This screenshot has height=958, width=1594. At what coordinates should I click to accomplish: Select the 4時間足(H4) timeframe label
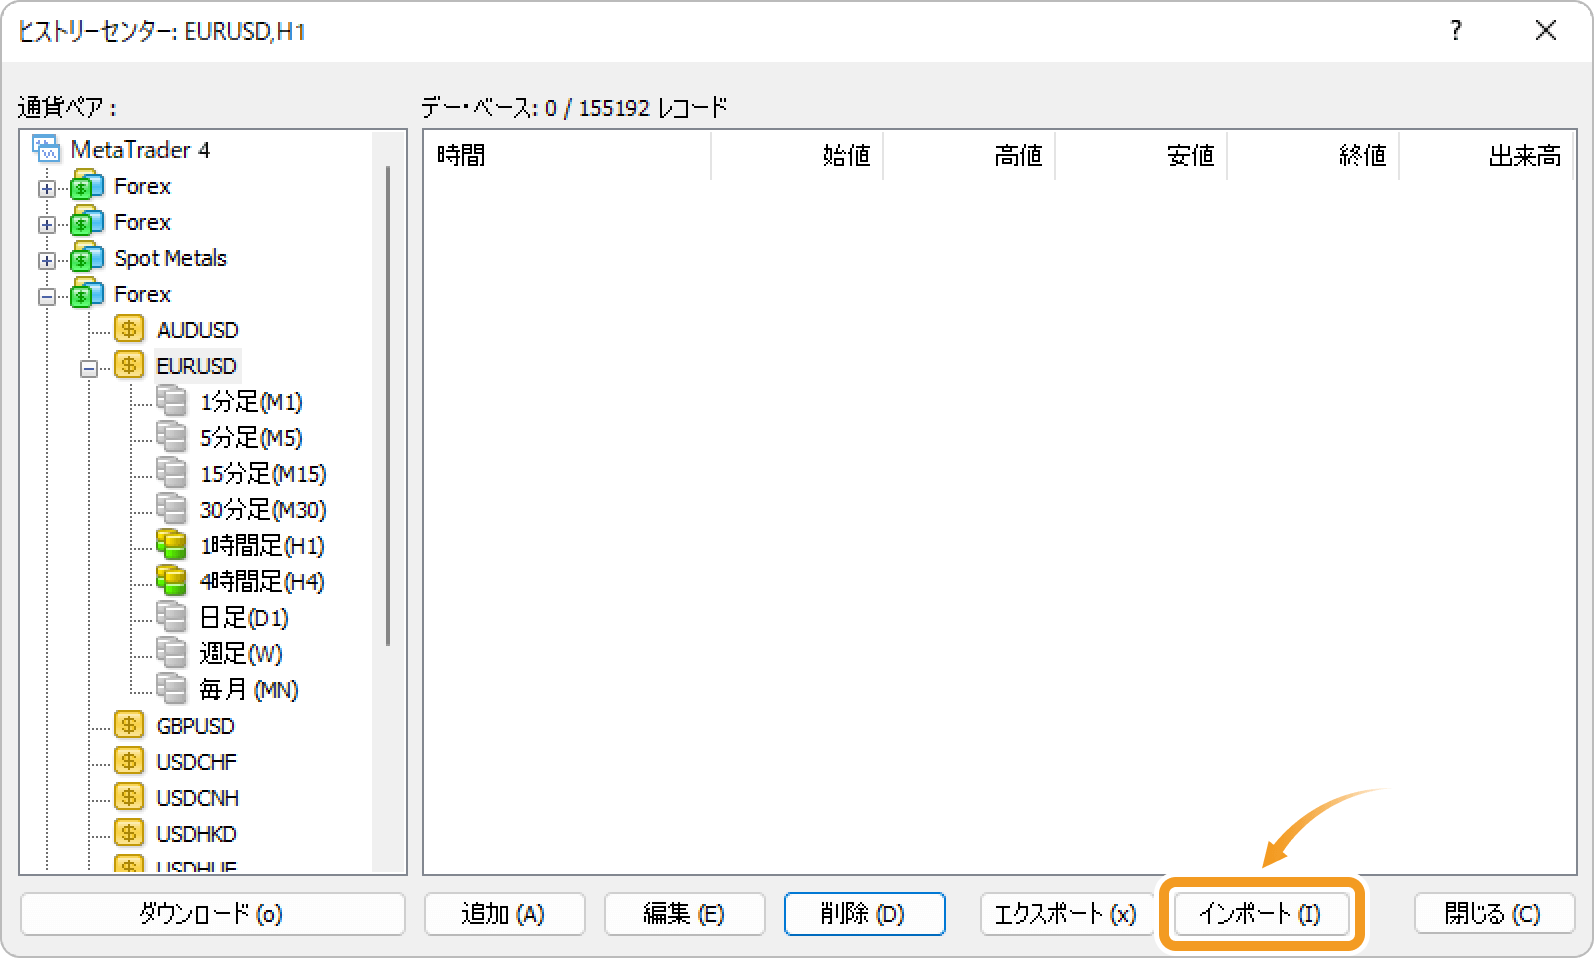point(262,582)
